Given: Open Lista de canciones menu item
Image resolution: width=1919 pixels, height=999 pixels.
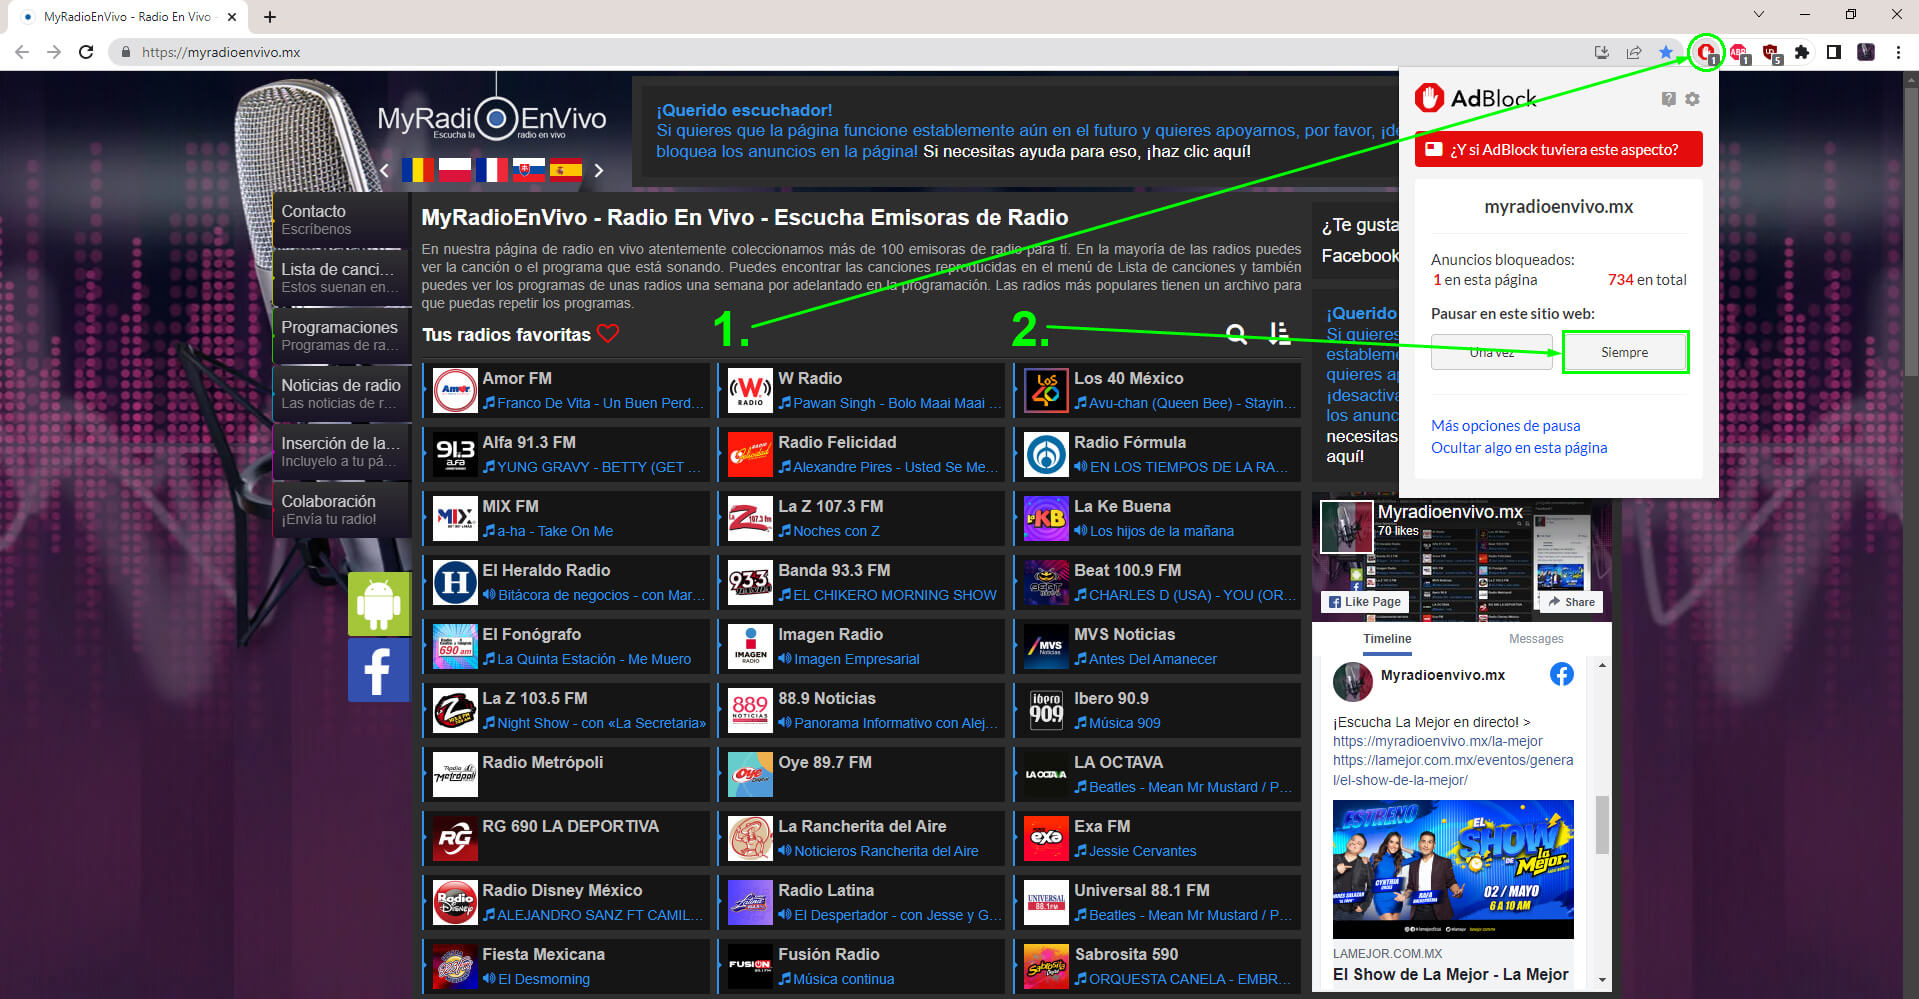Looking at the screenshot, I should [x=341, y=278].
